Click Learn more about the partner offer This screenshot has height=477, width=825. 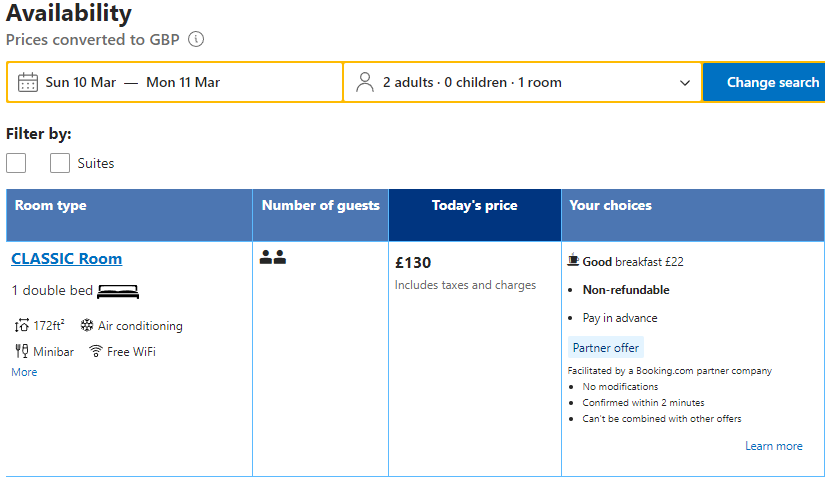pyautogui.click(x=773, y=446)
